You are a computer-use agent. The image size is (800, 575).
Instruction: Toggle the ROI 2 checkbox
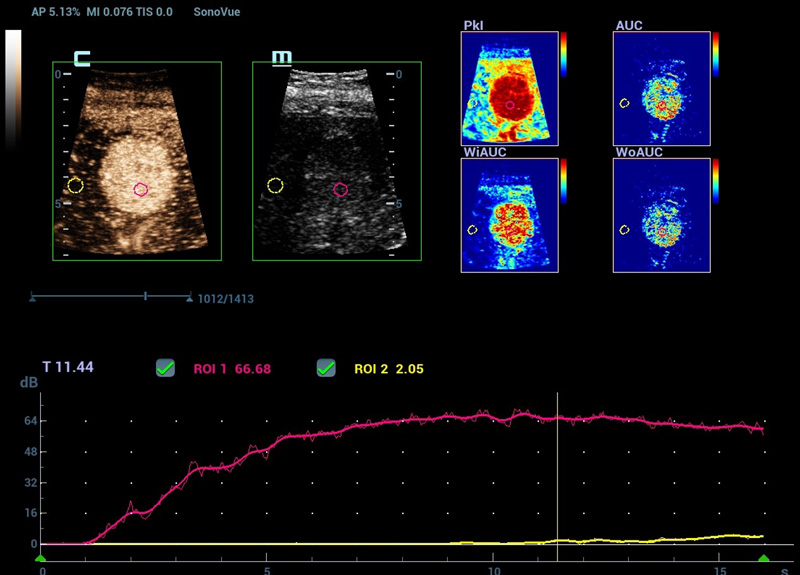(x=326, y=368)
